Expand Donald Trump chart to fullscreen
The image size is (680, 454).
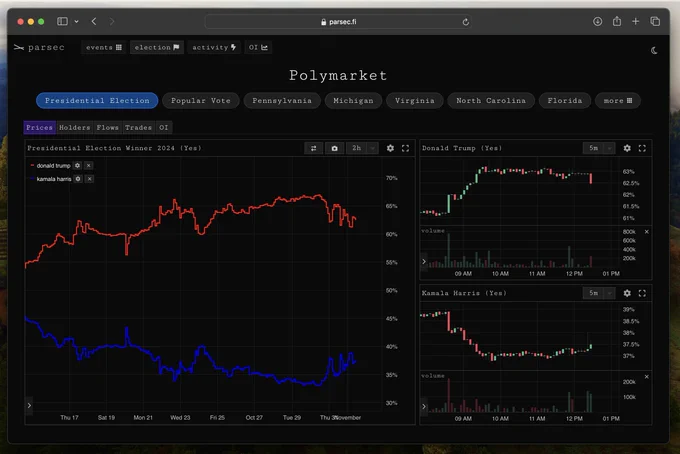click(642, 148)
